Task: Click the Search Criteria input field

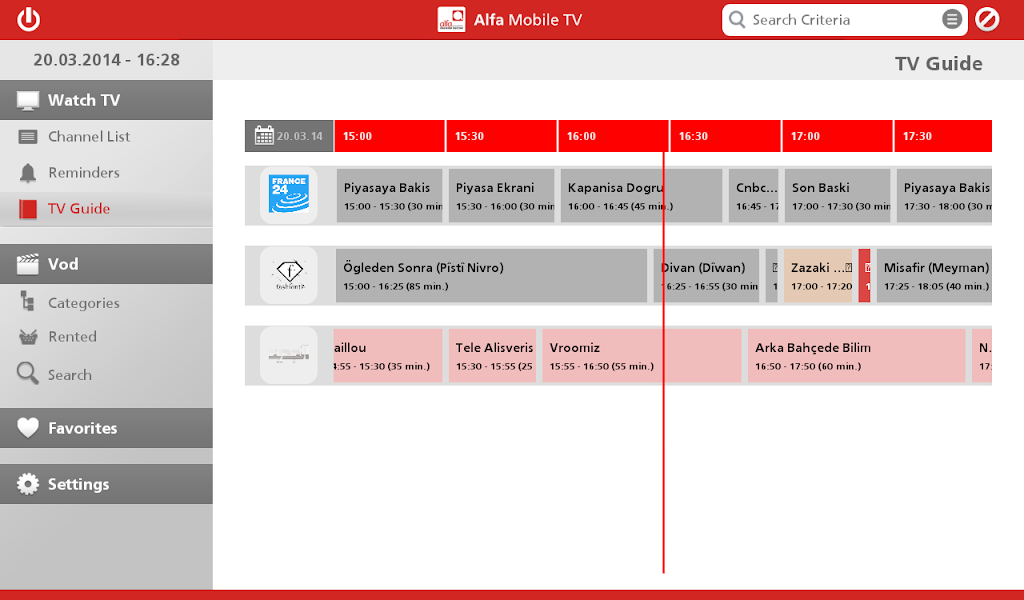Action: coord(840,19)
